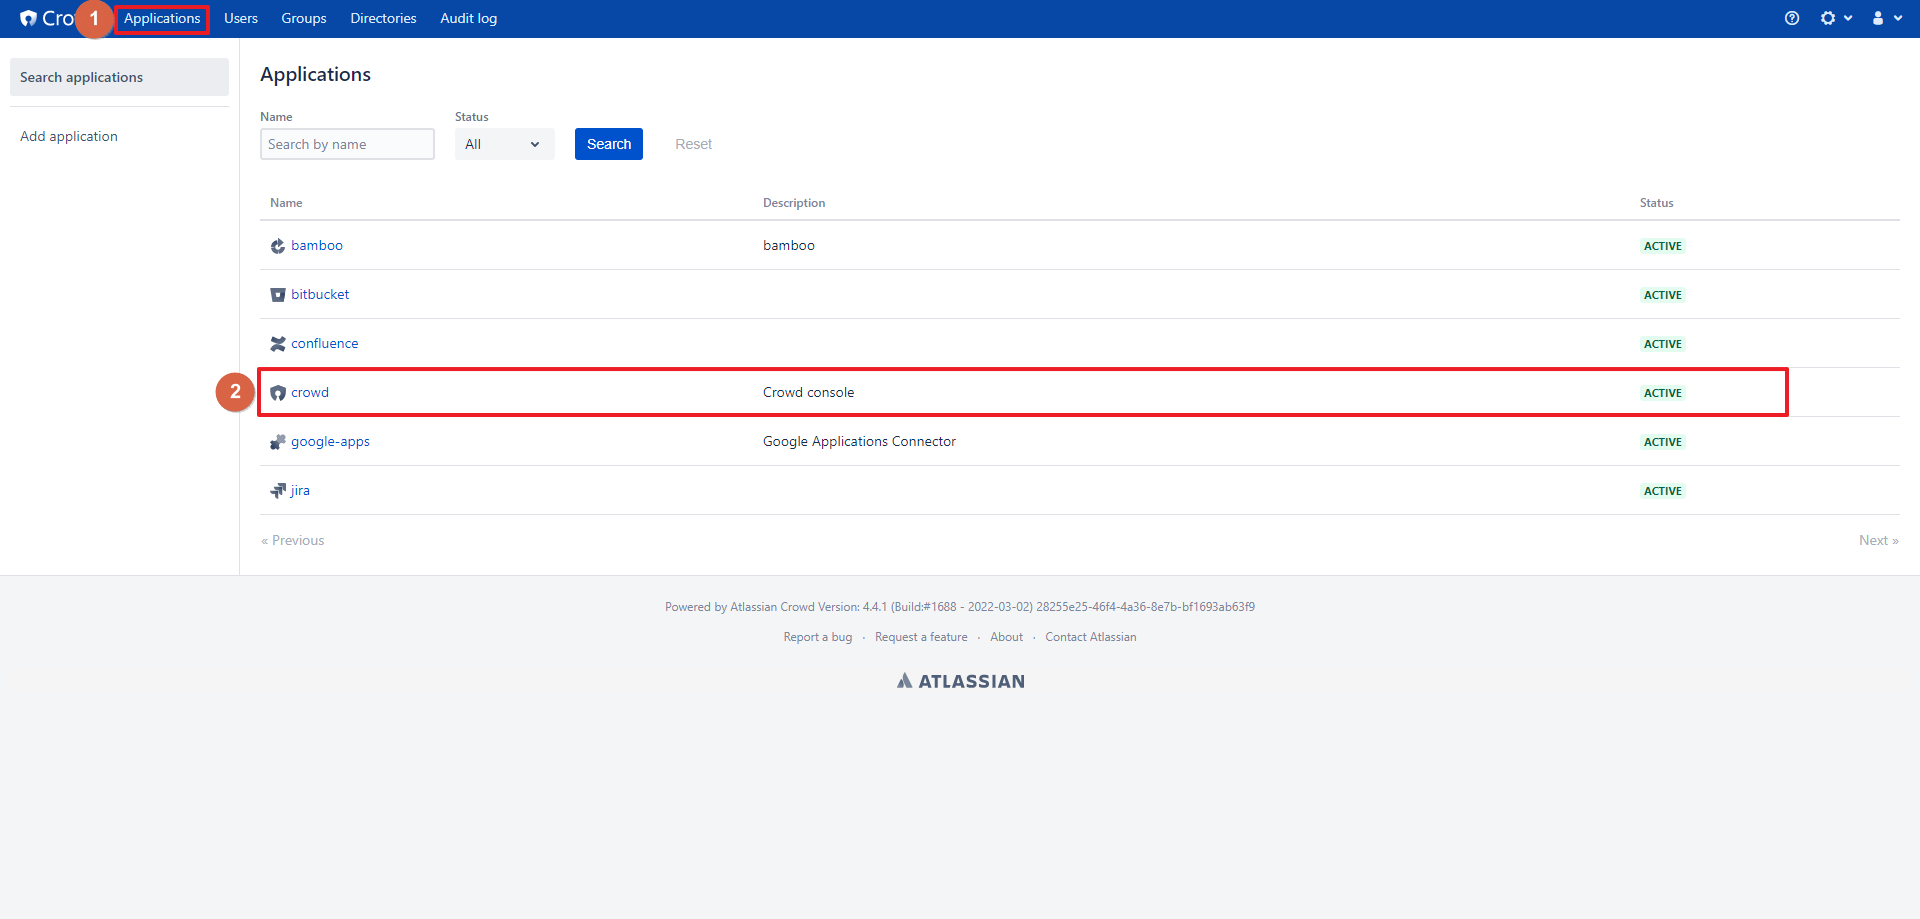1920x919 pixels.
Task: Click Contact Atlassian footer link
Action: click(1091, 637)
